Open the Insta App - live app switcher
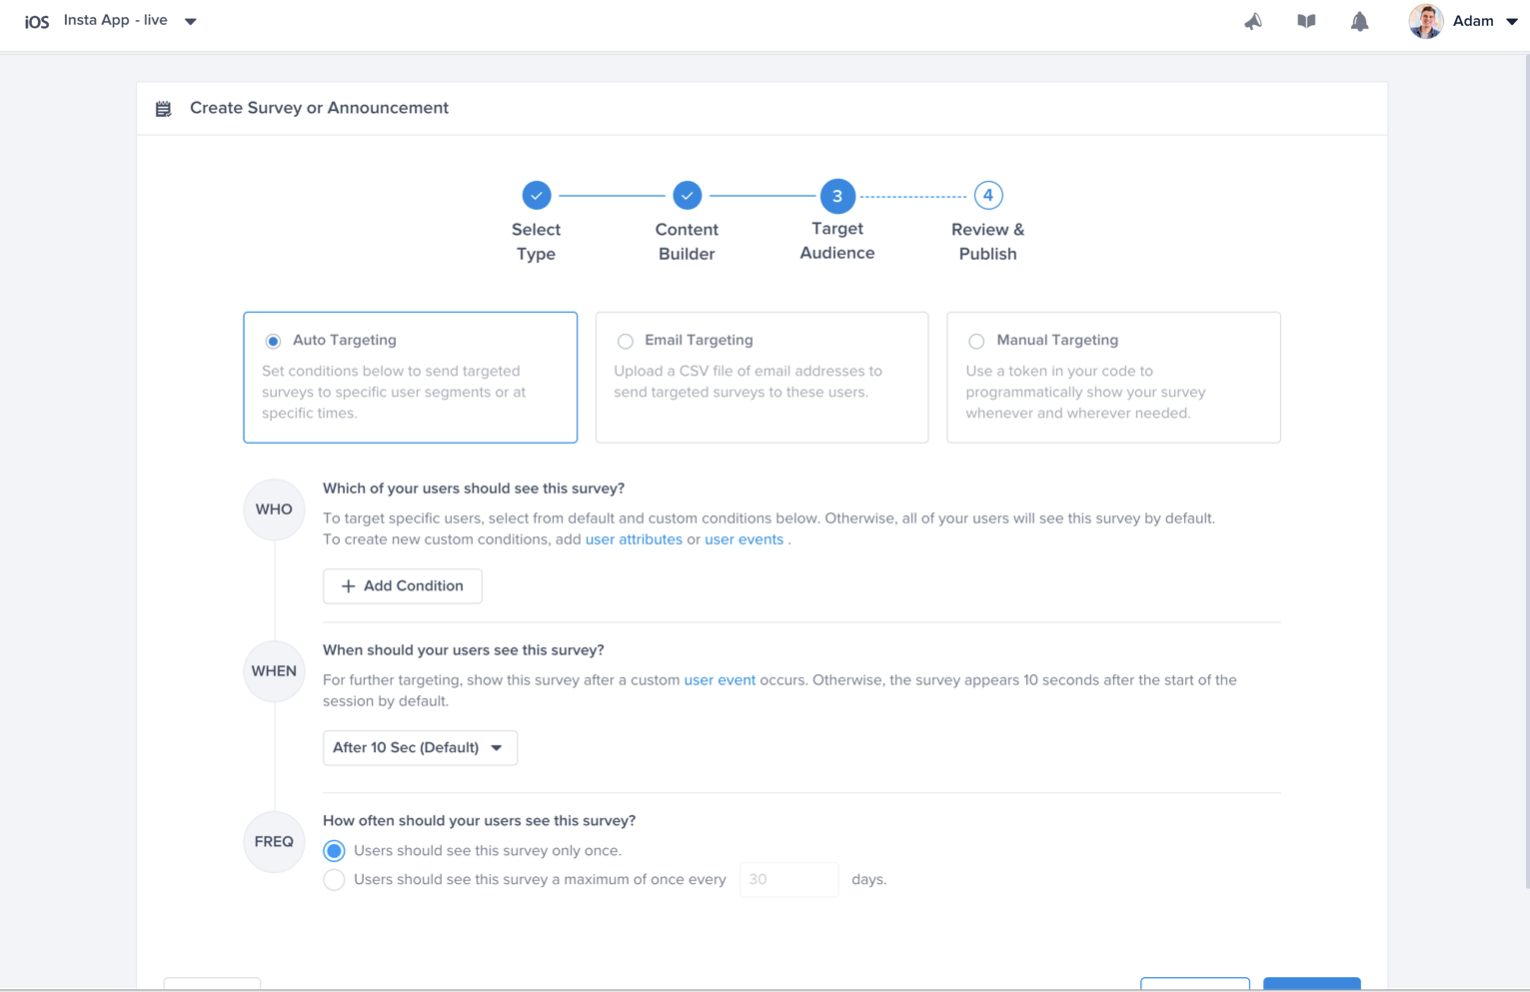The height and width of the screenshot is (992, 1530). click(x=189, y=19)
